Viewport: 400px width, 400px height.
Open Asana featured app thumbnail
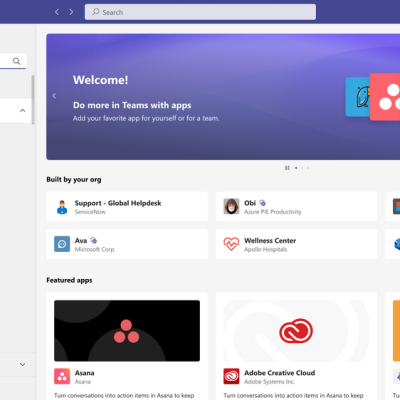point(127,331)
